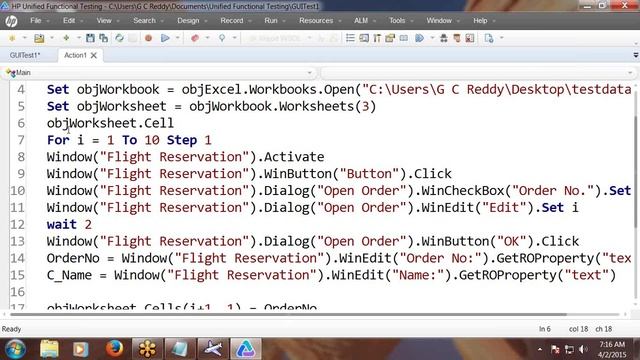Click the 'For i = 1 To 10 Step 1' line
Screen dimensions: 640x360
tap(129, 140)
